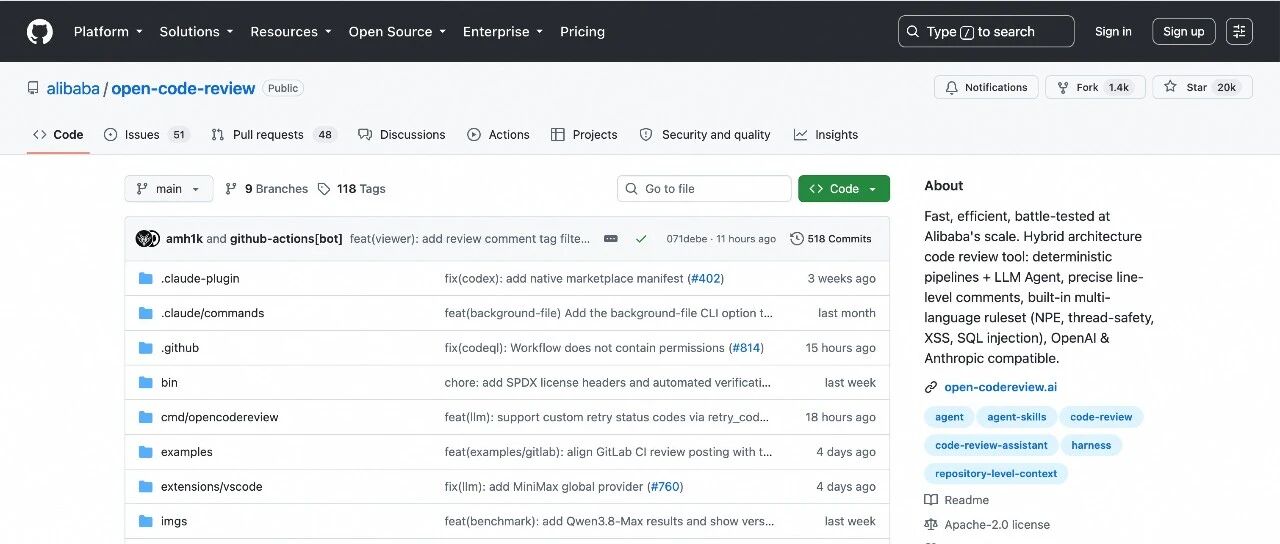1280x544 pixels.
Task: Open pull request #402 link
Action: tap(705, 278)
